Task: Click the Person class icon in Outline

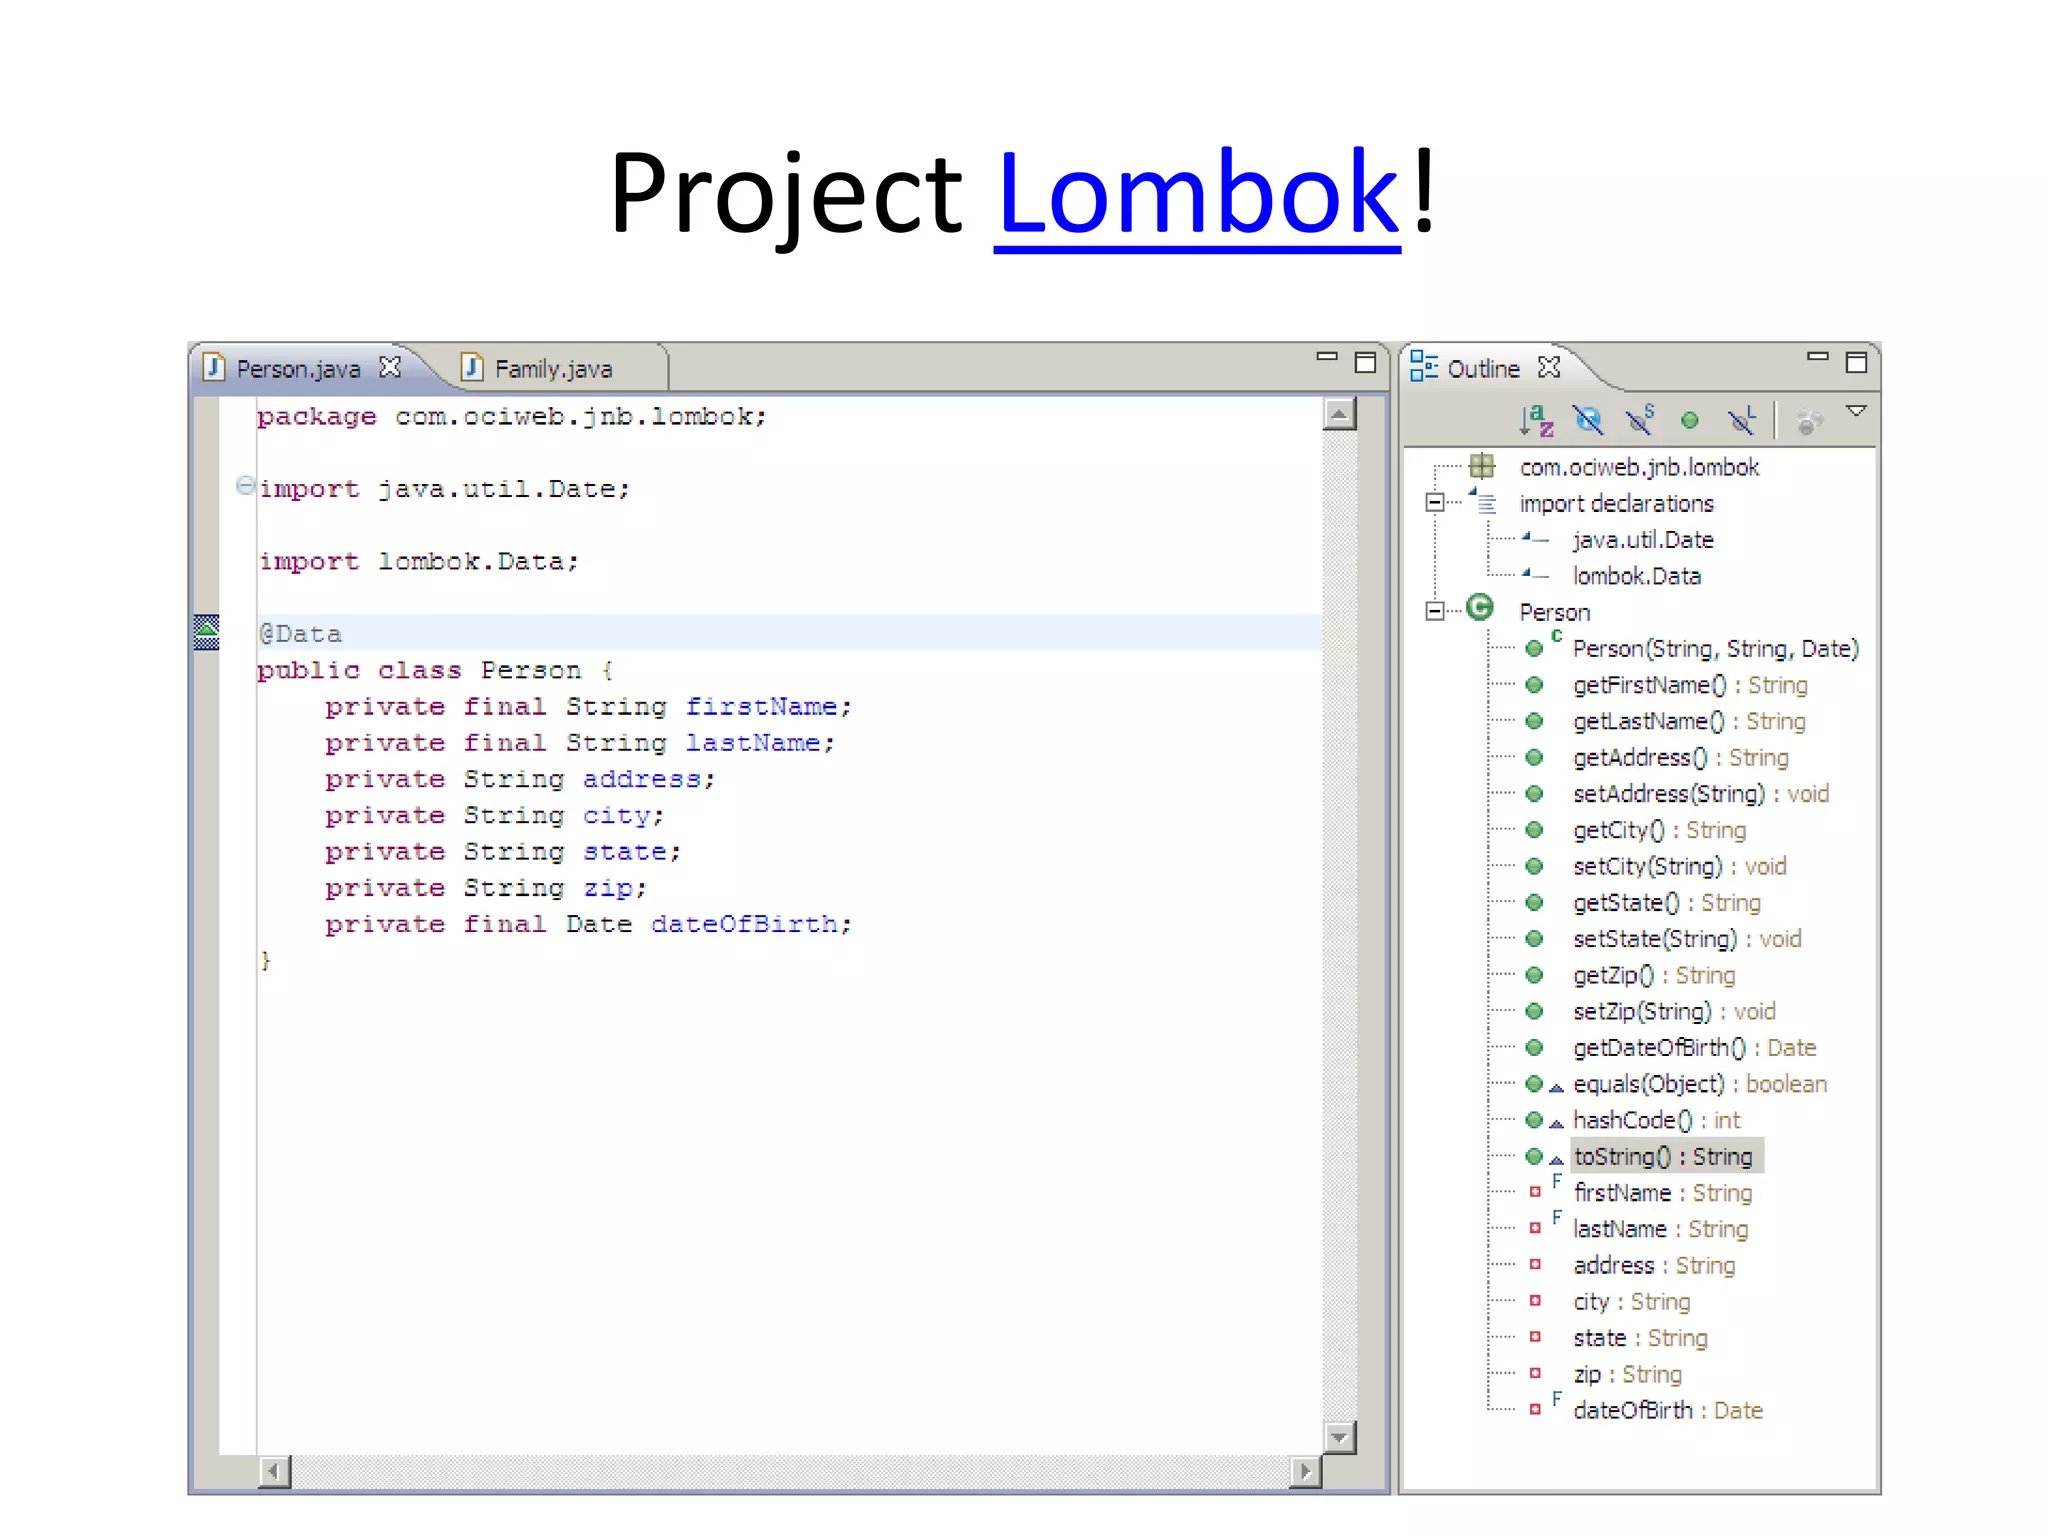Action: (1480, 608)
